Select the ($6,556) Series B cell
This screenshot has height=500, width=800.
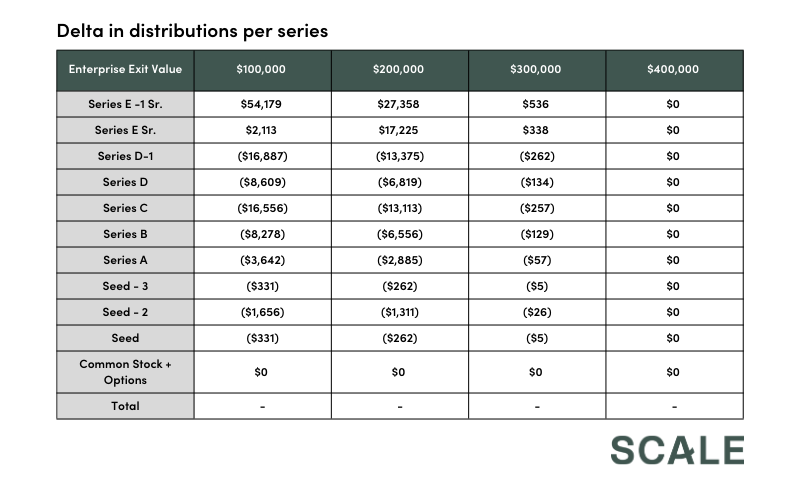click(399, 234)
